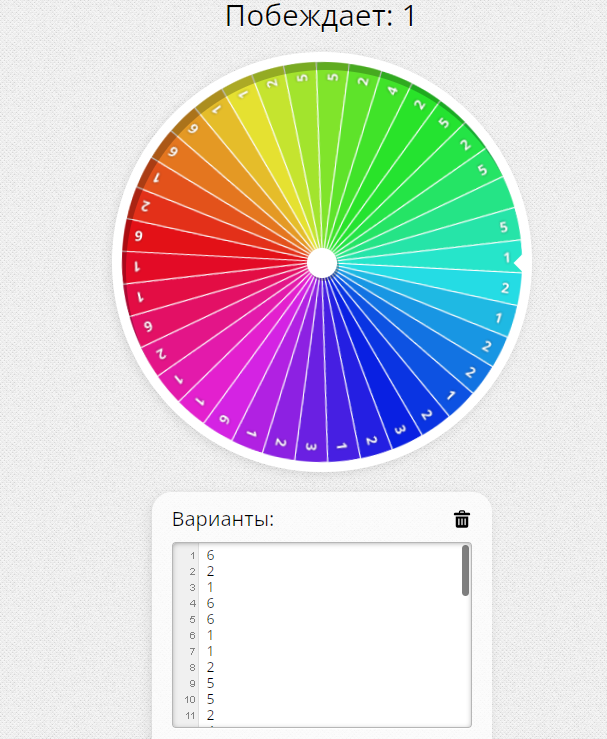
Task: Click line 3 containing value 1
Action: tap(322, 587)
